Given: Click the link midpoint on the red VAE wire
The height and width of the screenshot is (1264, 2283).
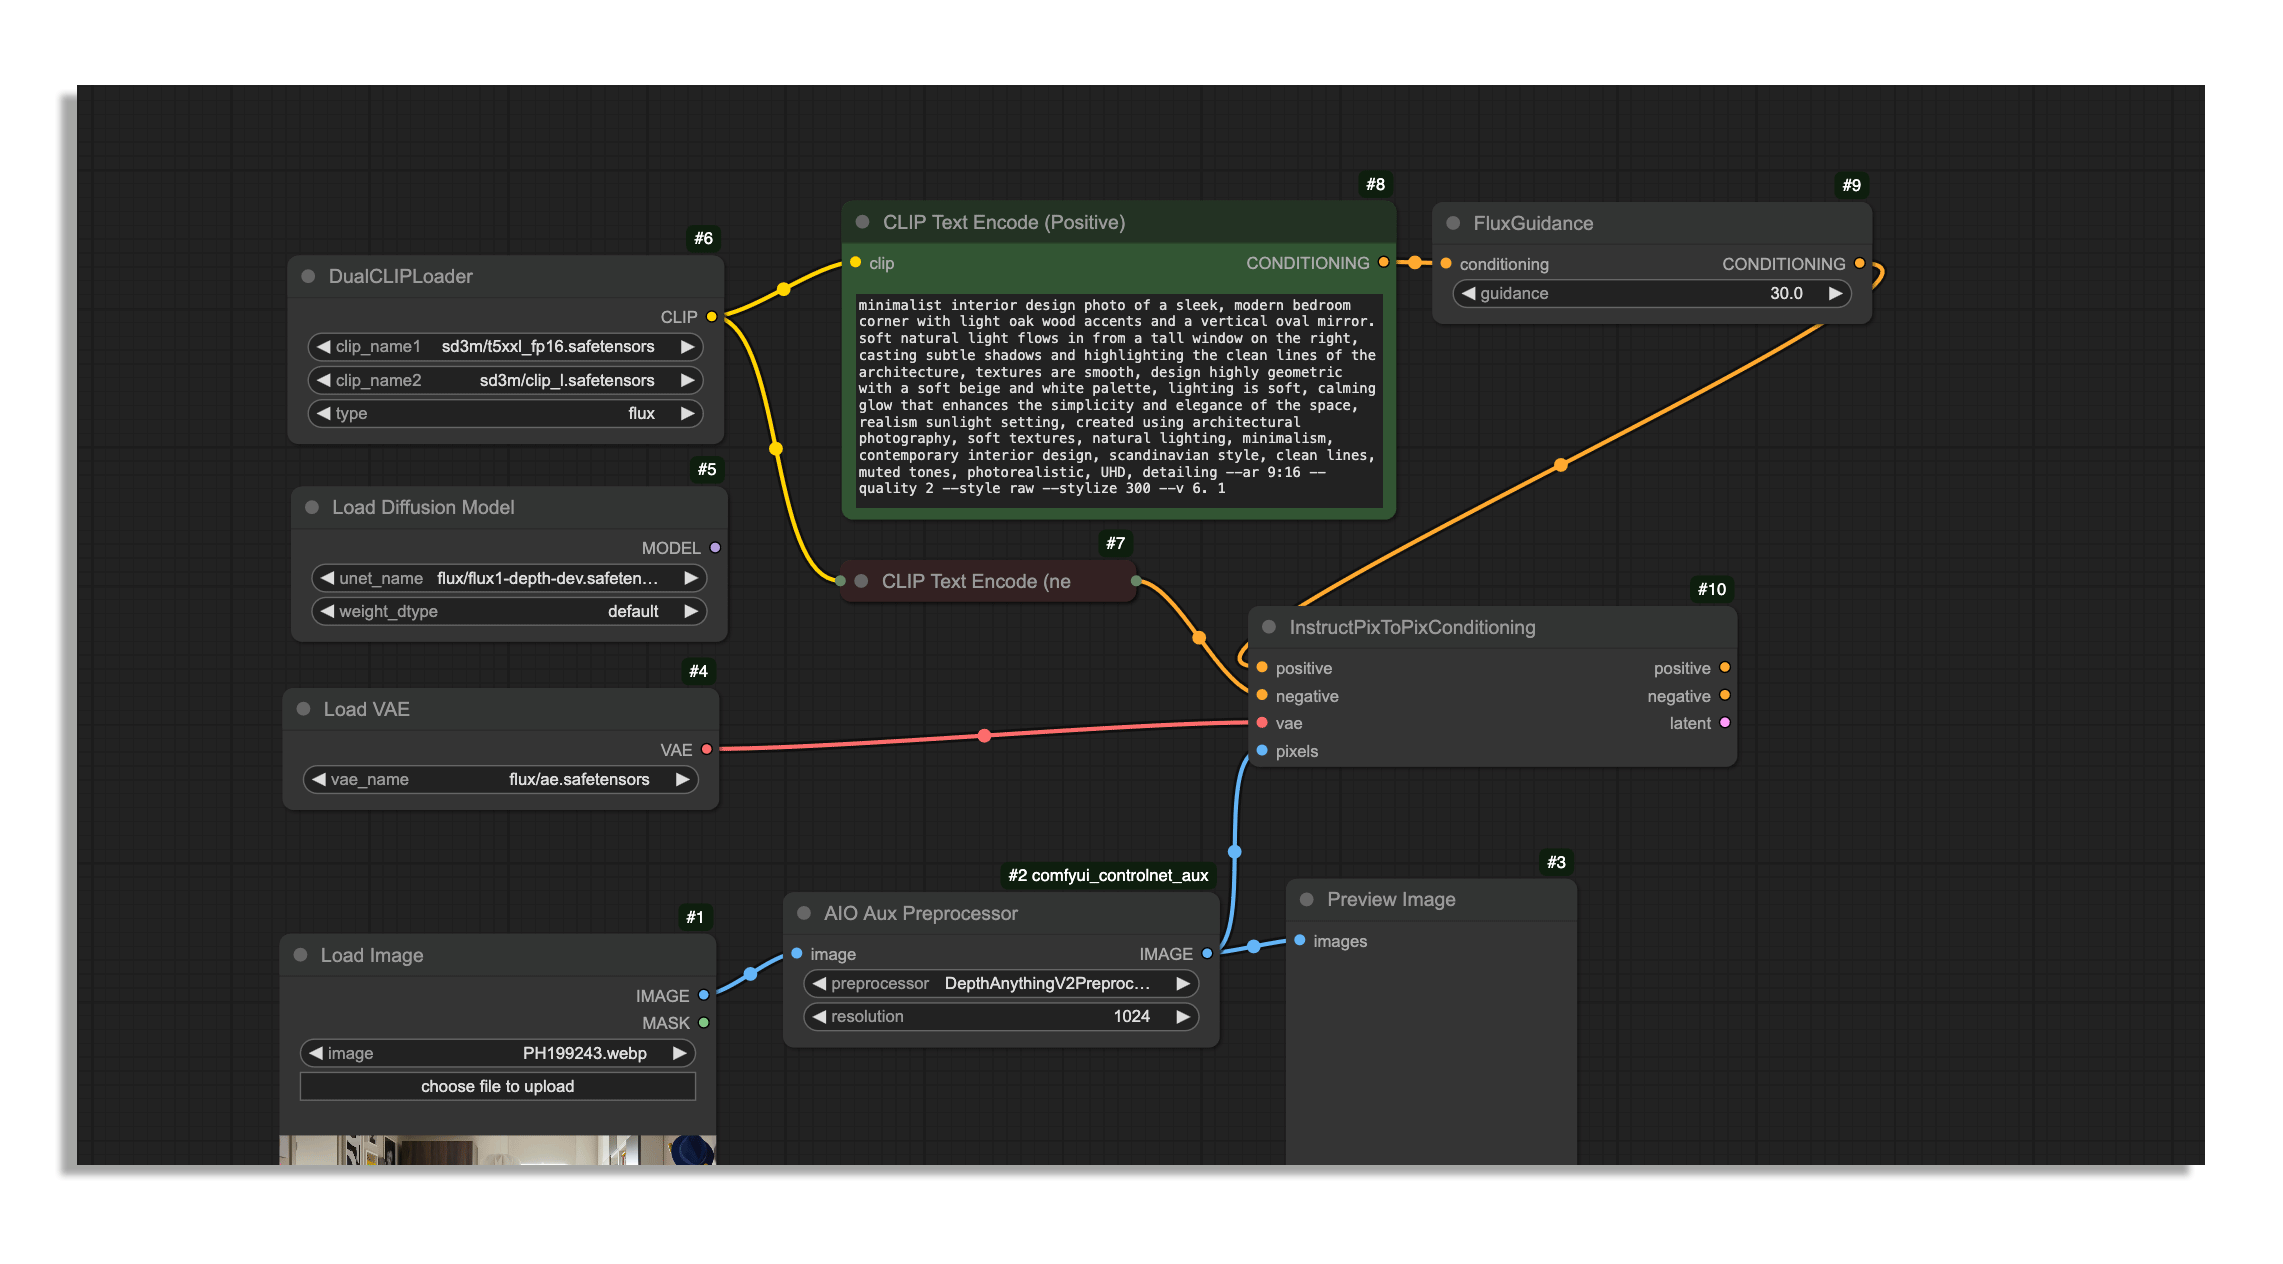Looking at the screenshot, I should 984,736.
